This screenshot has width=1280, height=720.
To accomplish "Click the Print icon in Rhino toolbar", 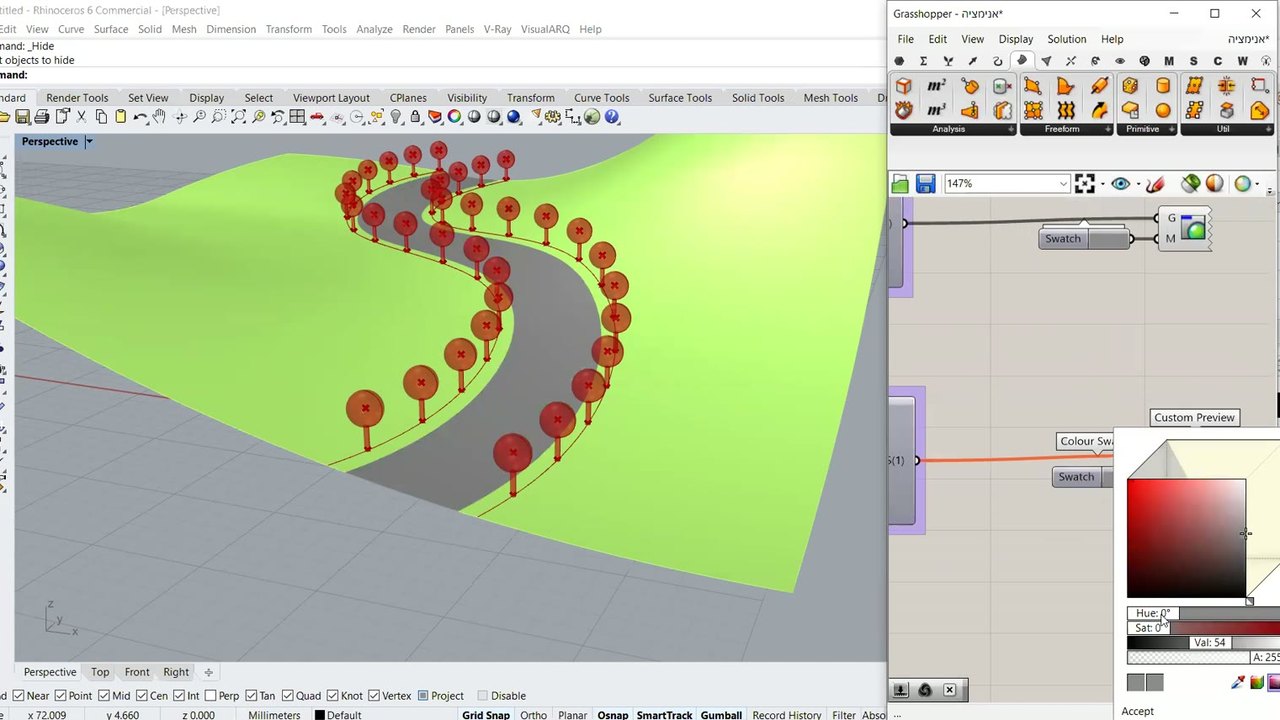I will (42, 117).
